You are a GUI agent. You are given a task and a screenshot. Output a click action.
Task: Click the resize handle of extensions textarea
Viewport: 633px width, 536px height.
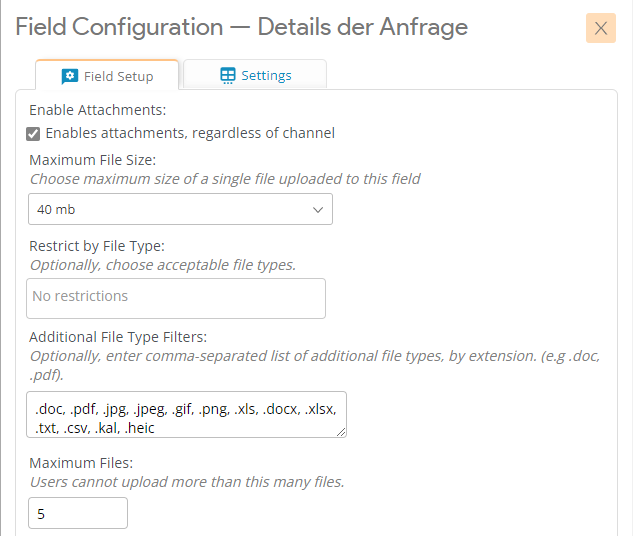[341, 431]
